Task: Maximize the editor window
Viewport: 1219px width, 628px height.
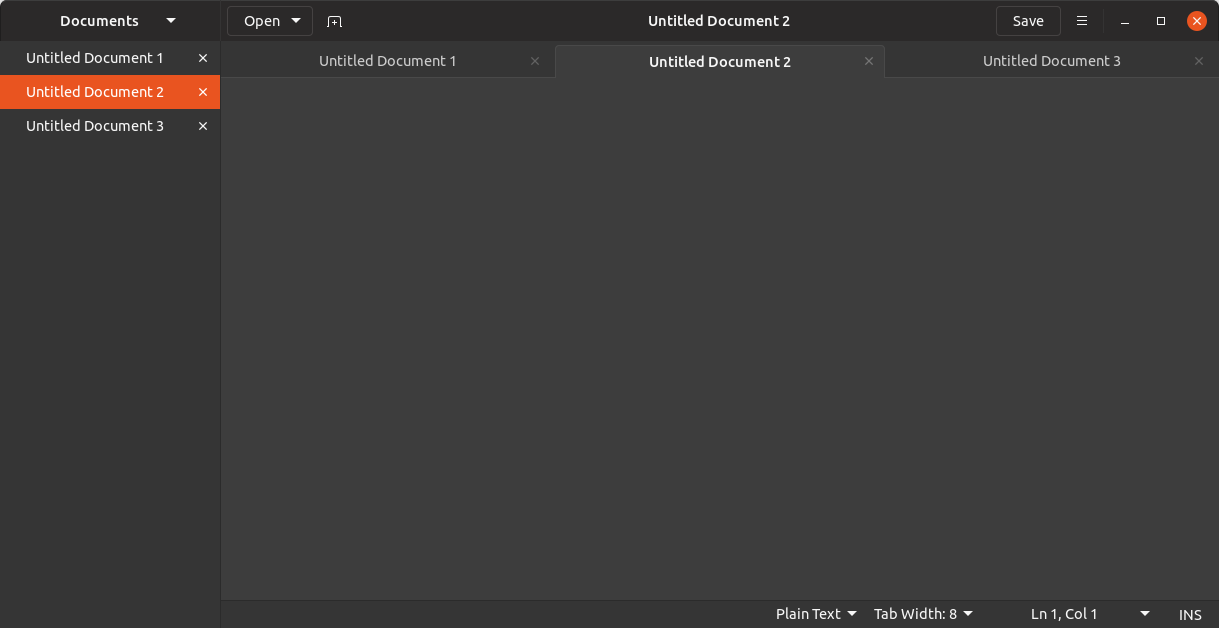Action: point(1161,21)
